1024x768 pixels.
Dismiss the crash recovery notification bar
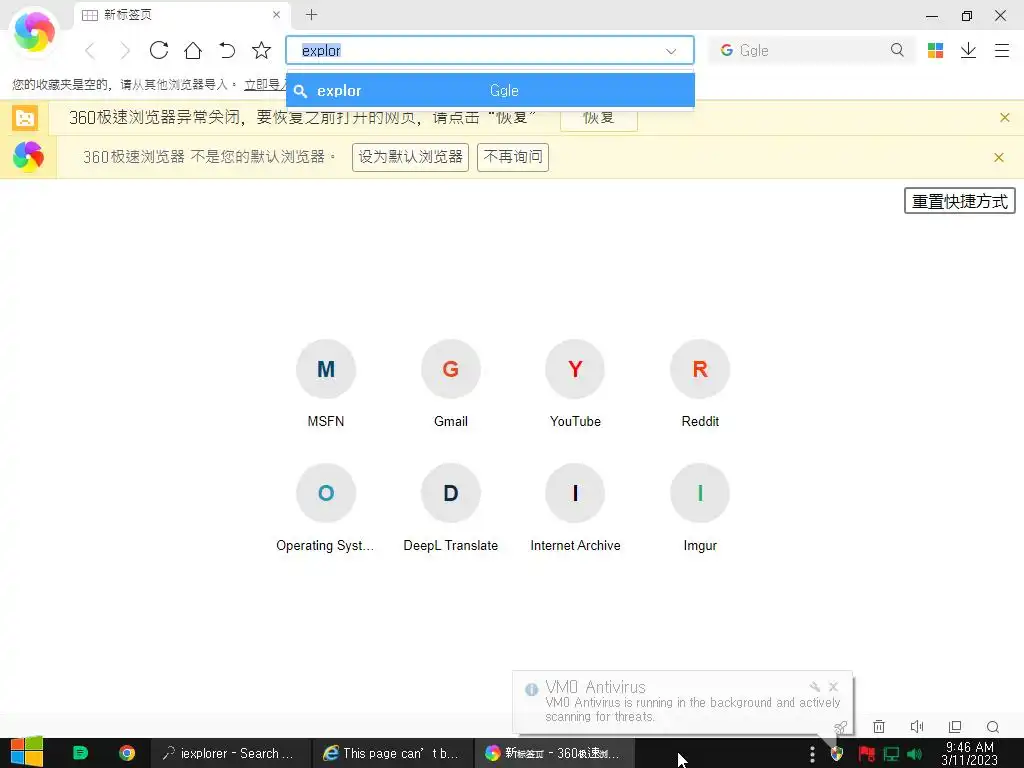(1004, 118)
